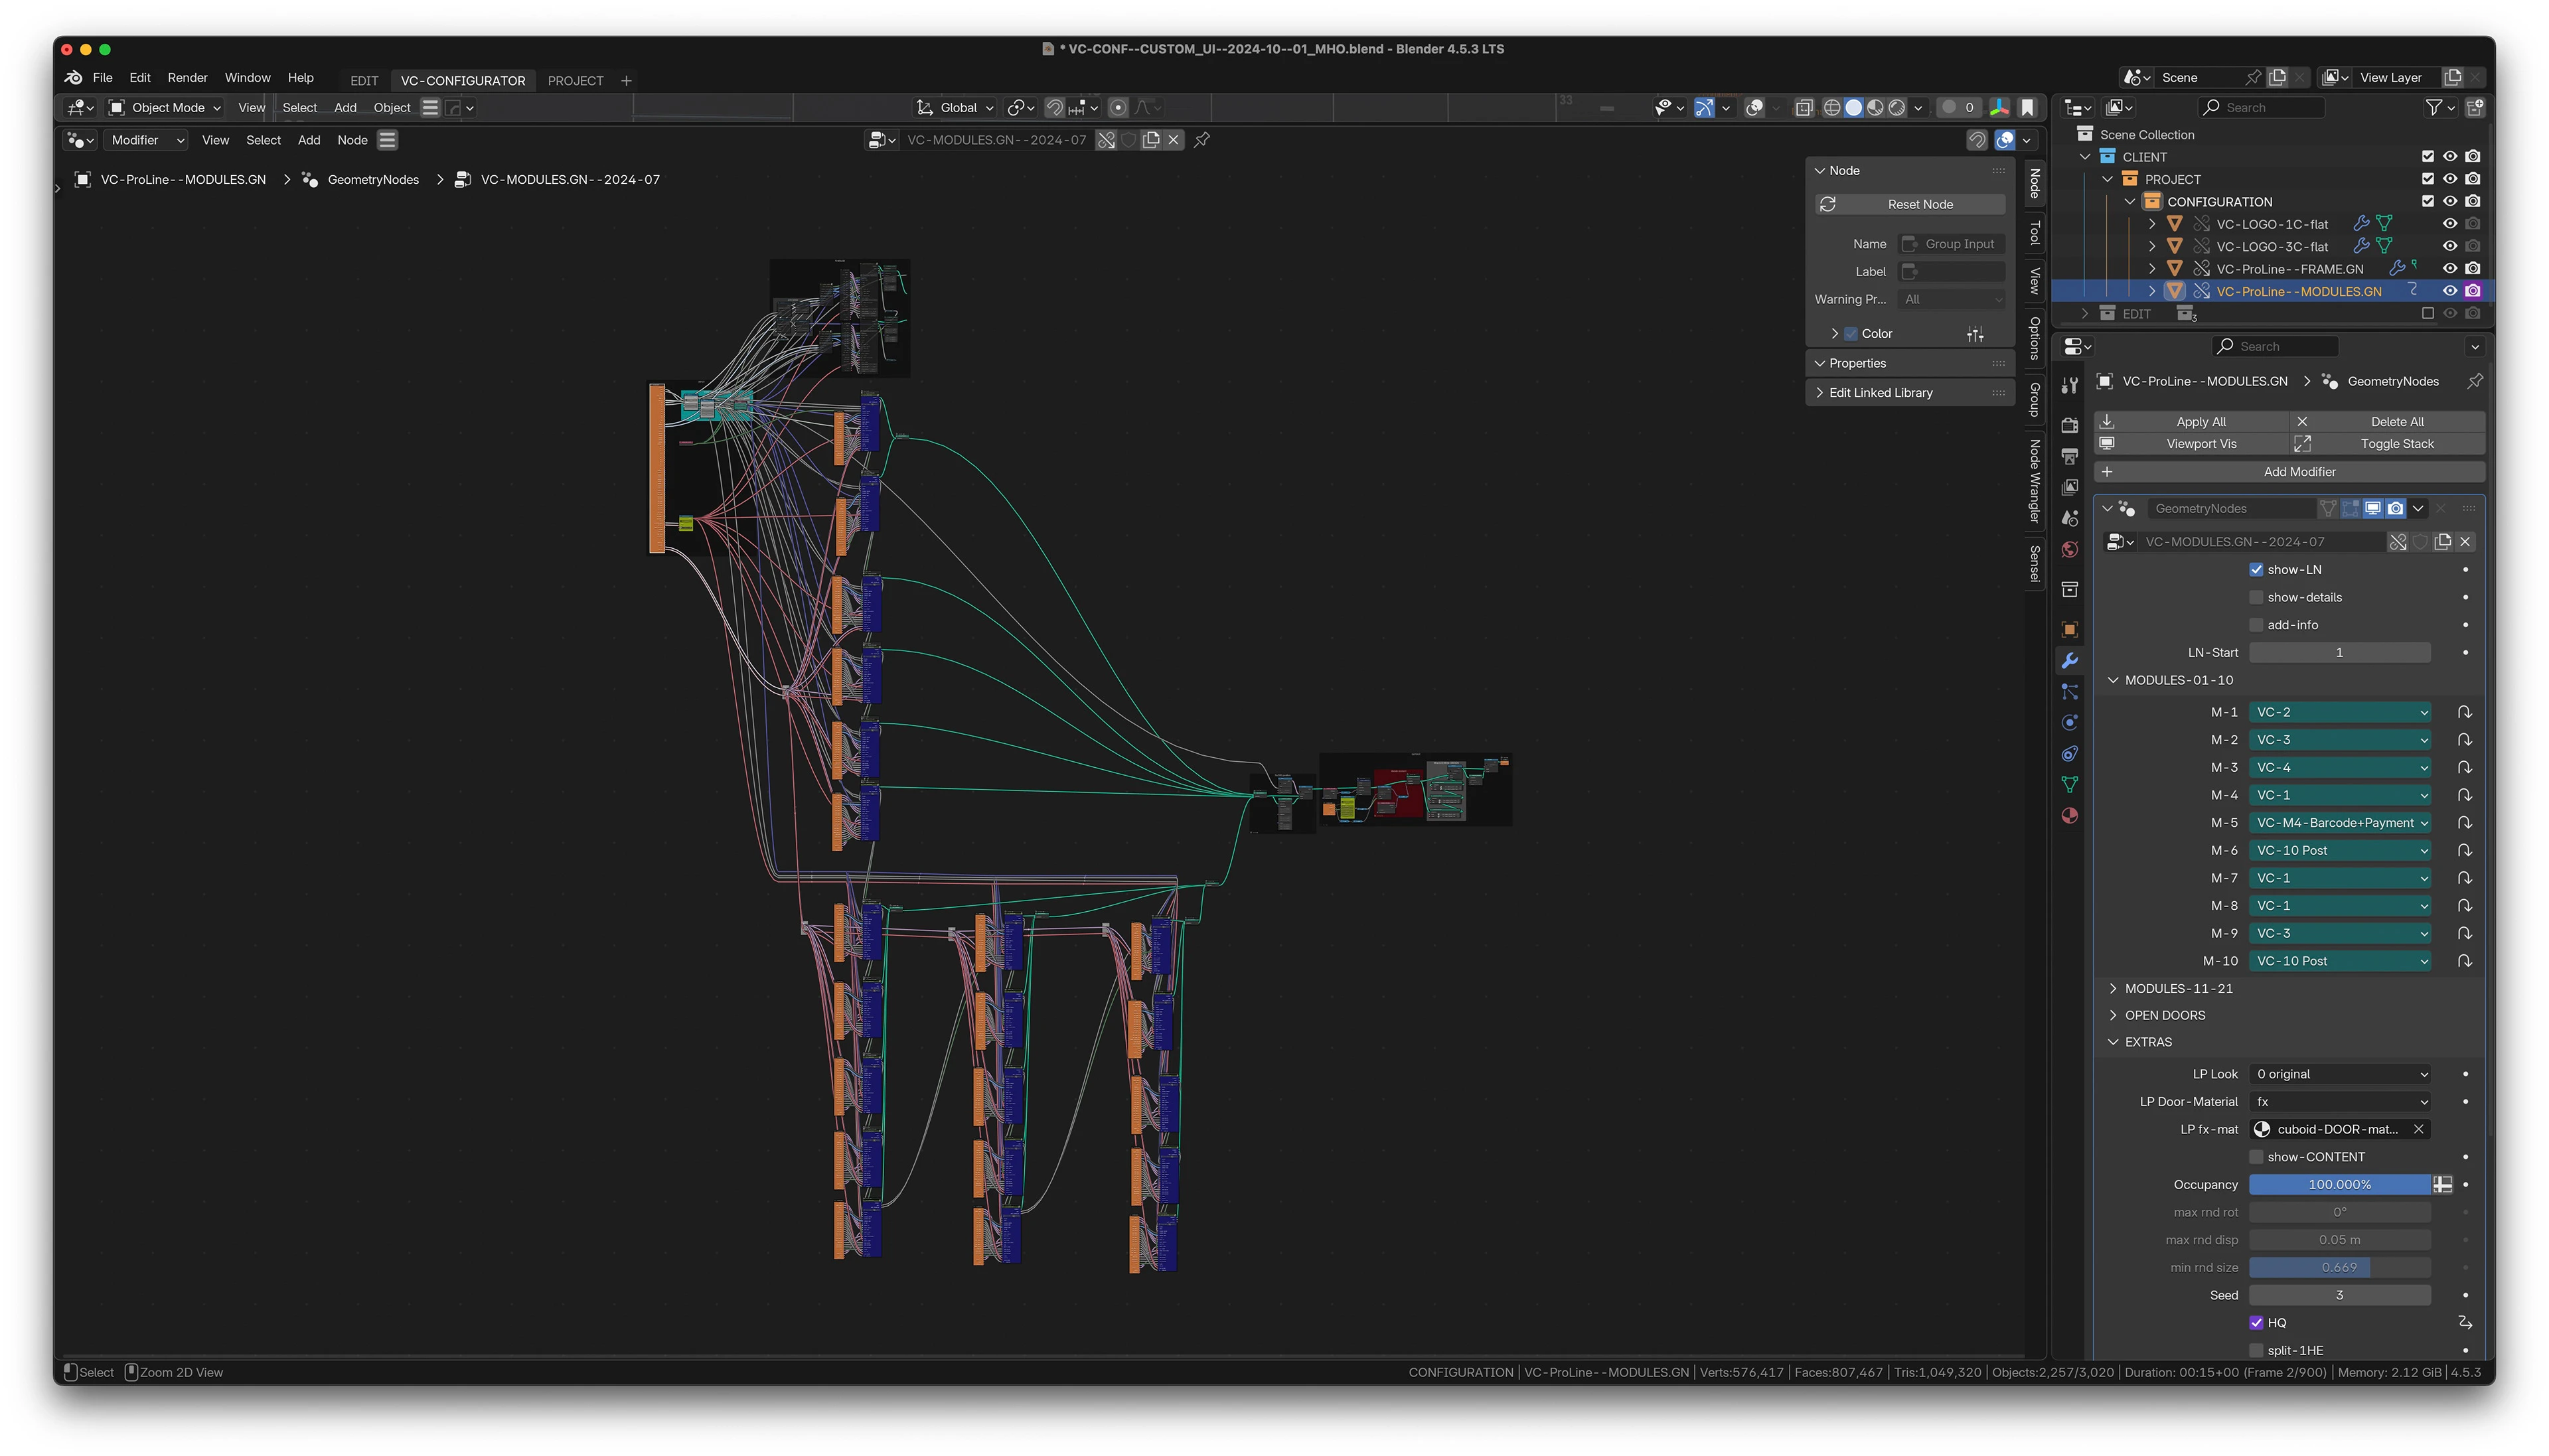Viewport: 2549px width, 1456px height.
Task: Click the Occupancy spreadsheet icon
Action: [2442, 1184]
